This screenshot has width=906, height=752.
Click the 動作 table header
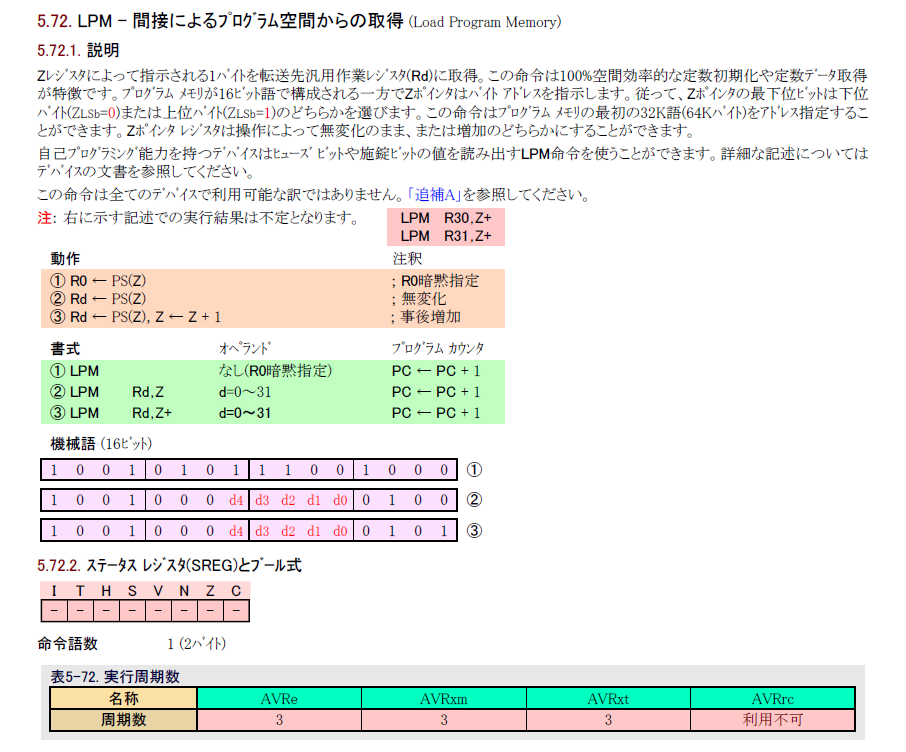66,259
